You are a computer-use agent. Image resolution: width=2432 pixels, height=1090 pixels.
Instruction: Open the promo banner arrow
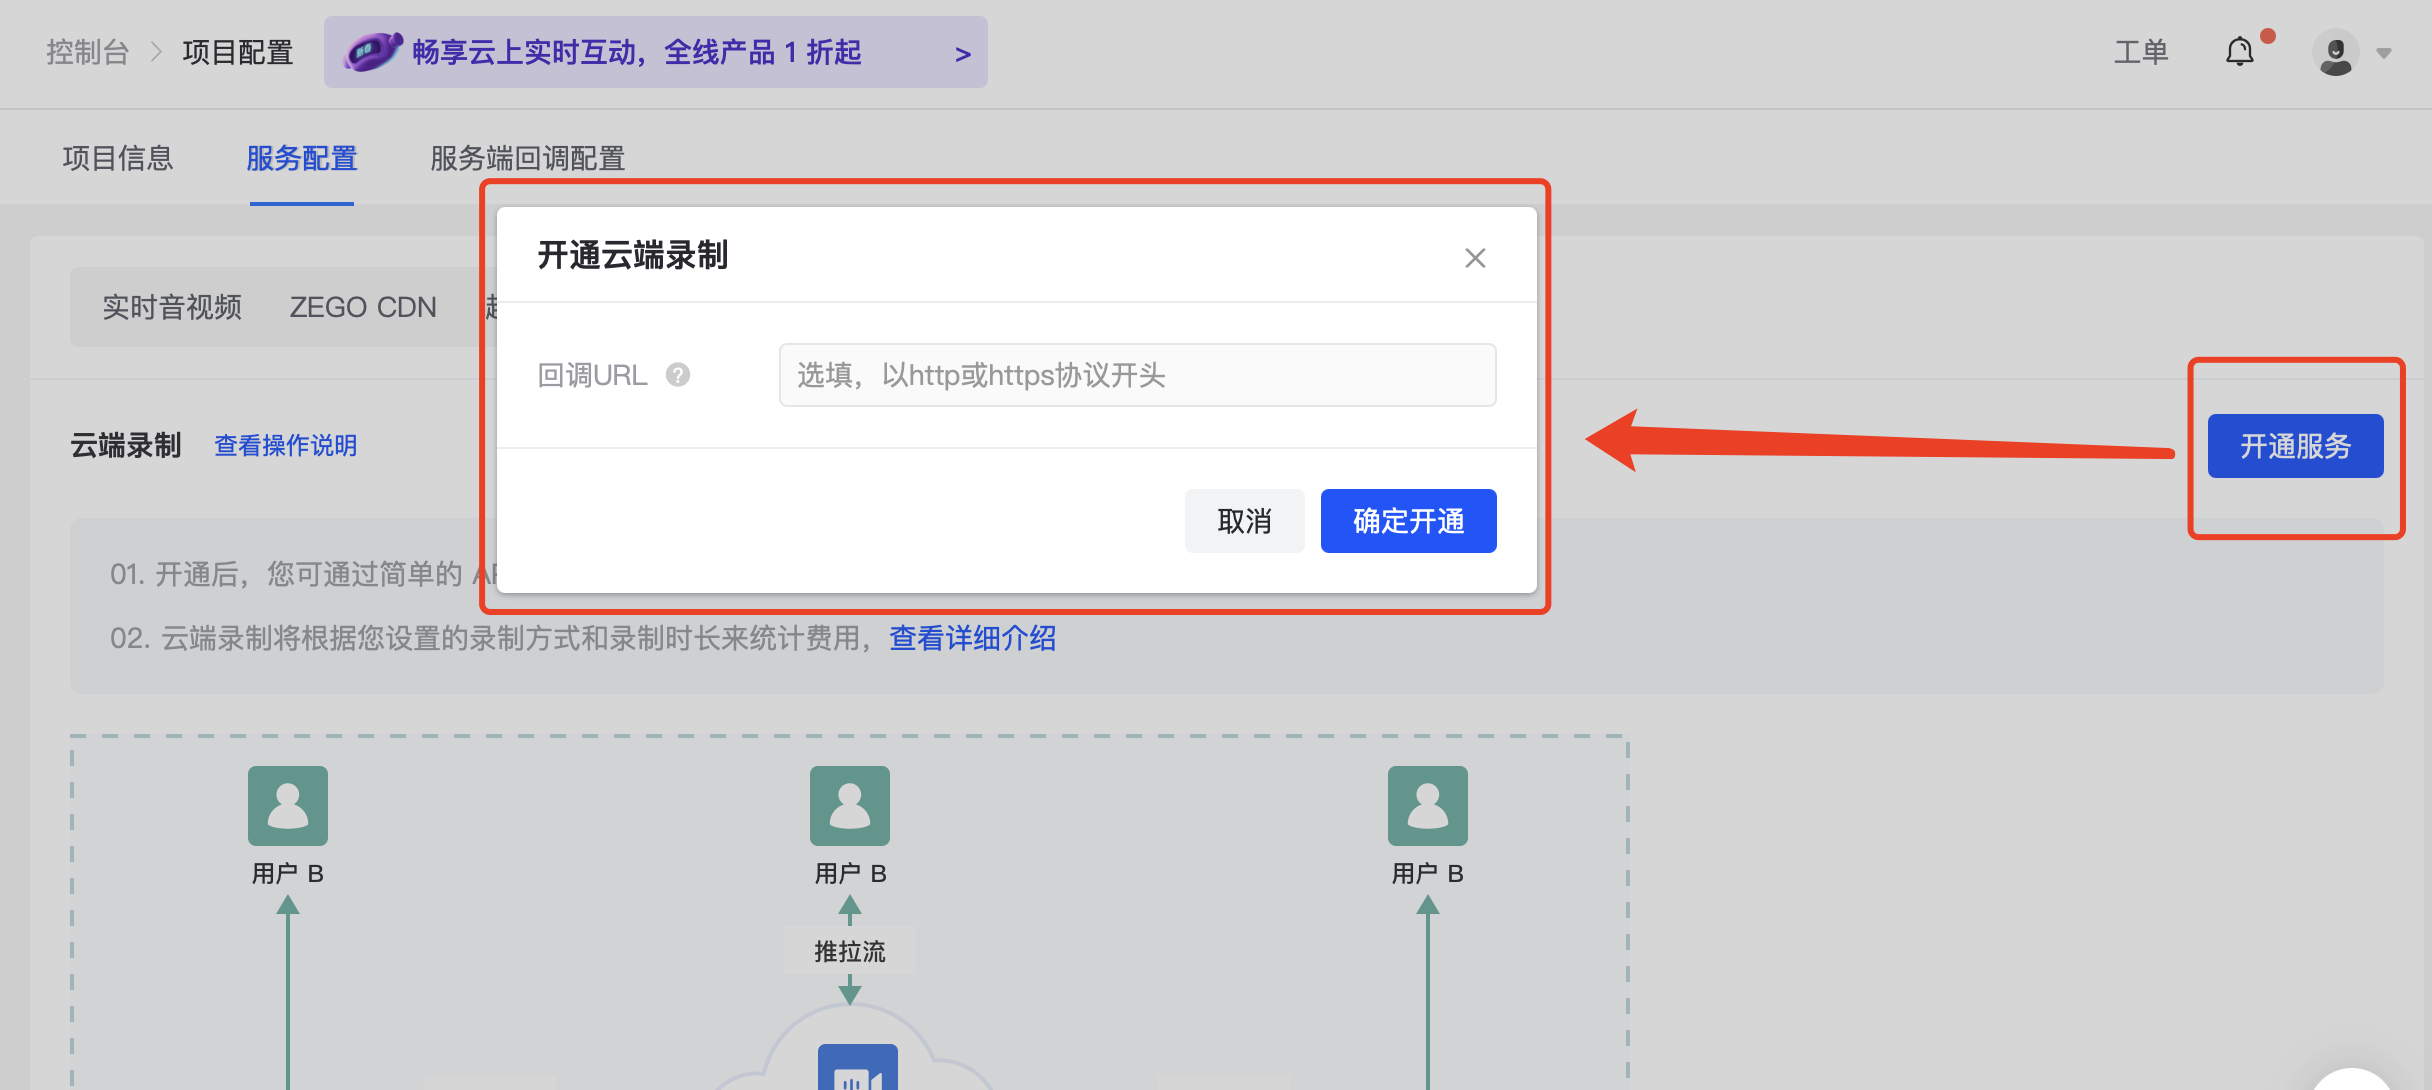962,54
